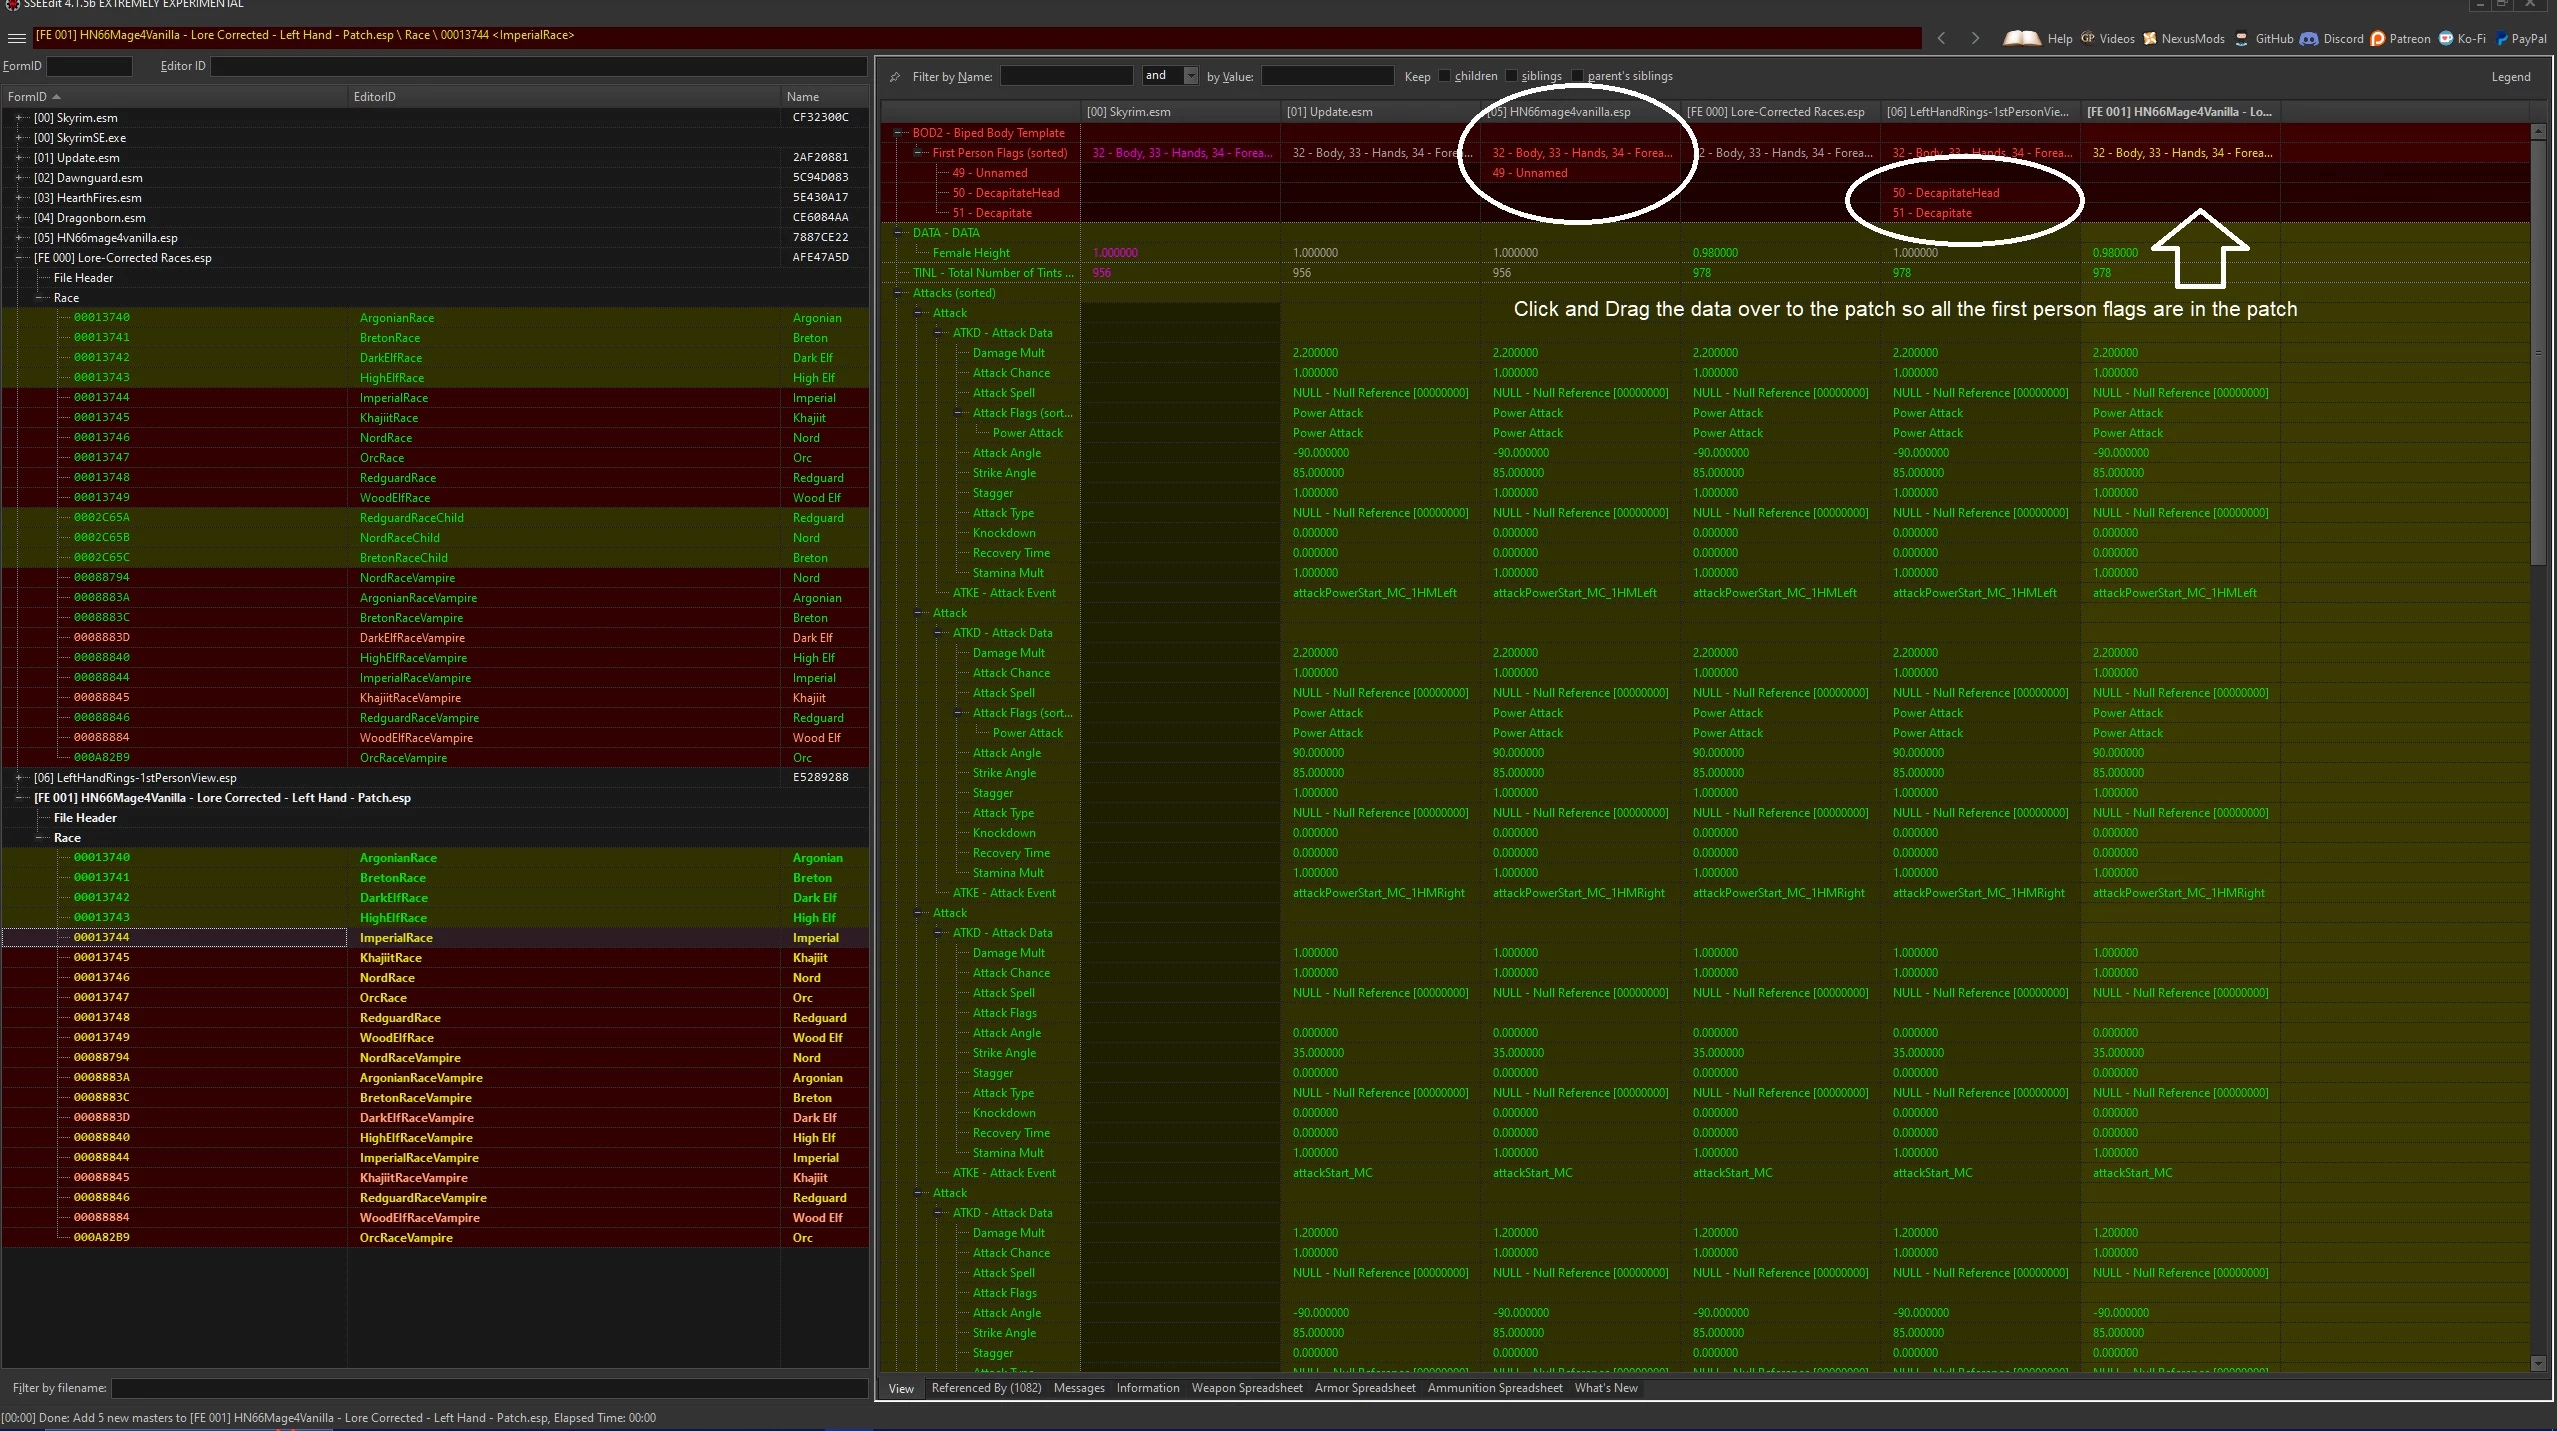The image size is (2557, 1431).
Task: Open the hamburger main menu icon
Action: (16, 38)
